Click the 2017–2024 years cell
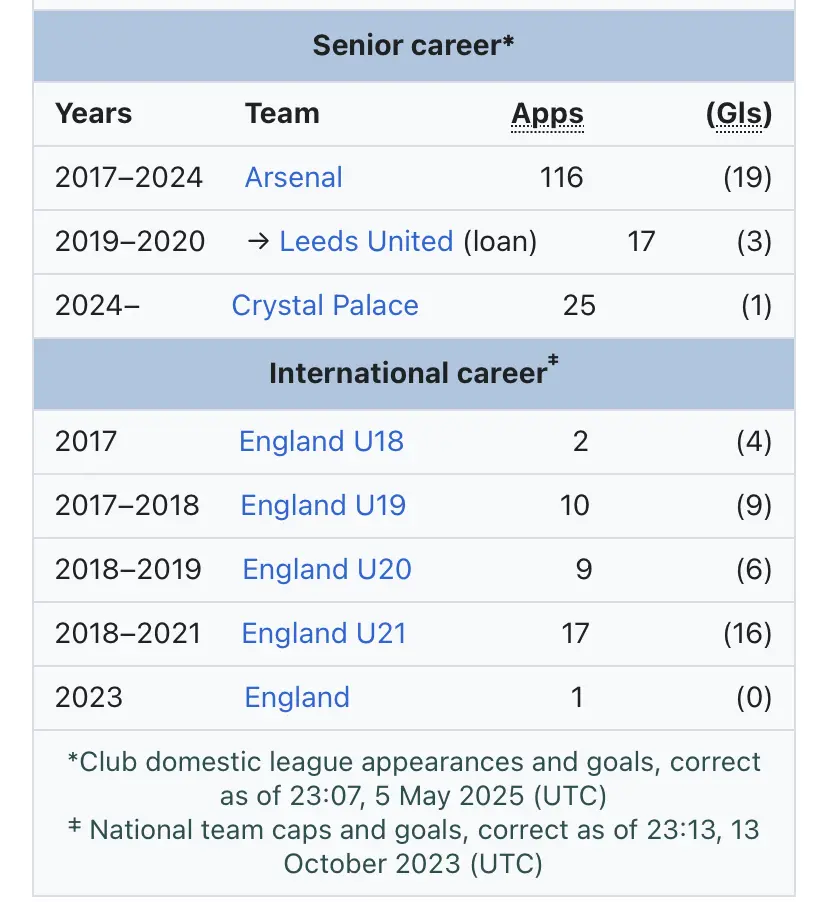The height and width of the screenshot is (902, 828). 128,177
